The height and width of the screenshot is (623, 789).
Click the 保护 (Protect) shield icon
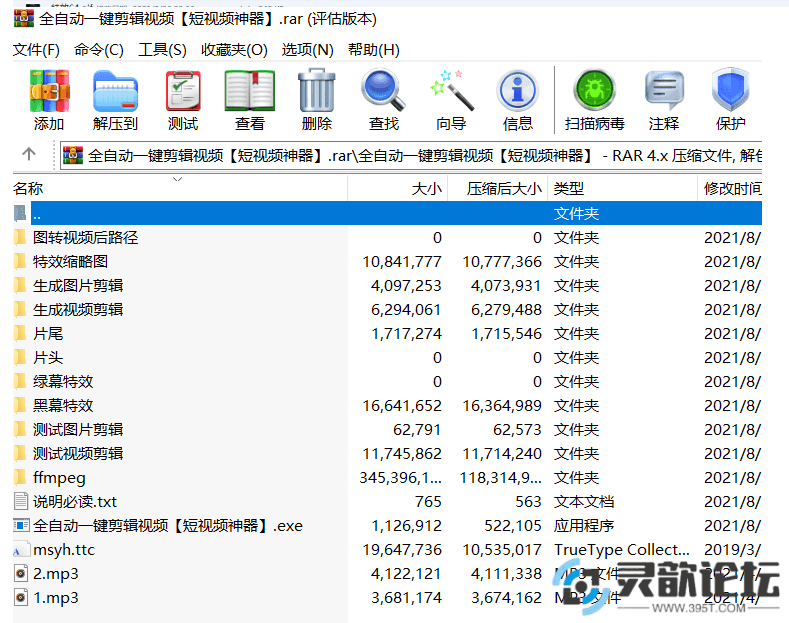[731, 91]
